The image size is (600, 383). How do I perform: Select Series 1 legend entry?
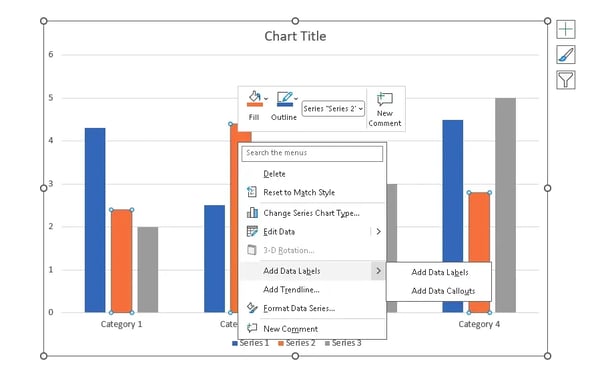pos(251,343)
